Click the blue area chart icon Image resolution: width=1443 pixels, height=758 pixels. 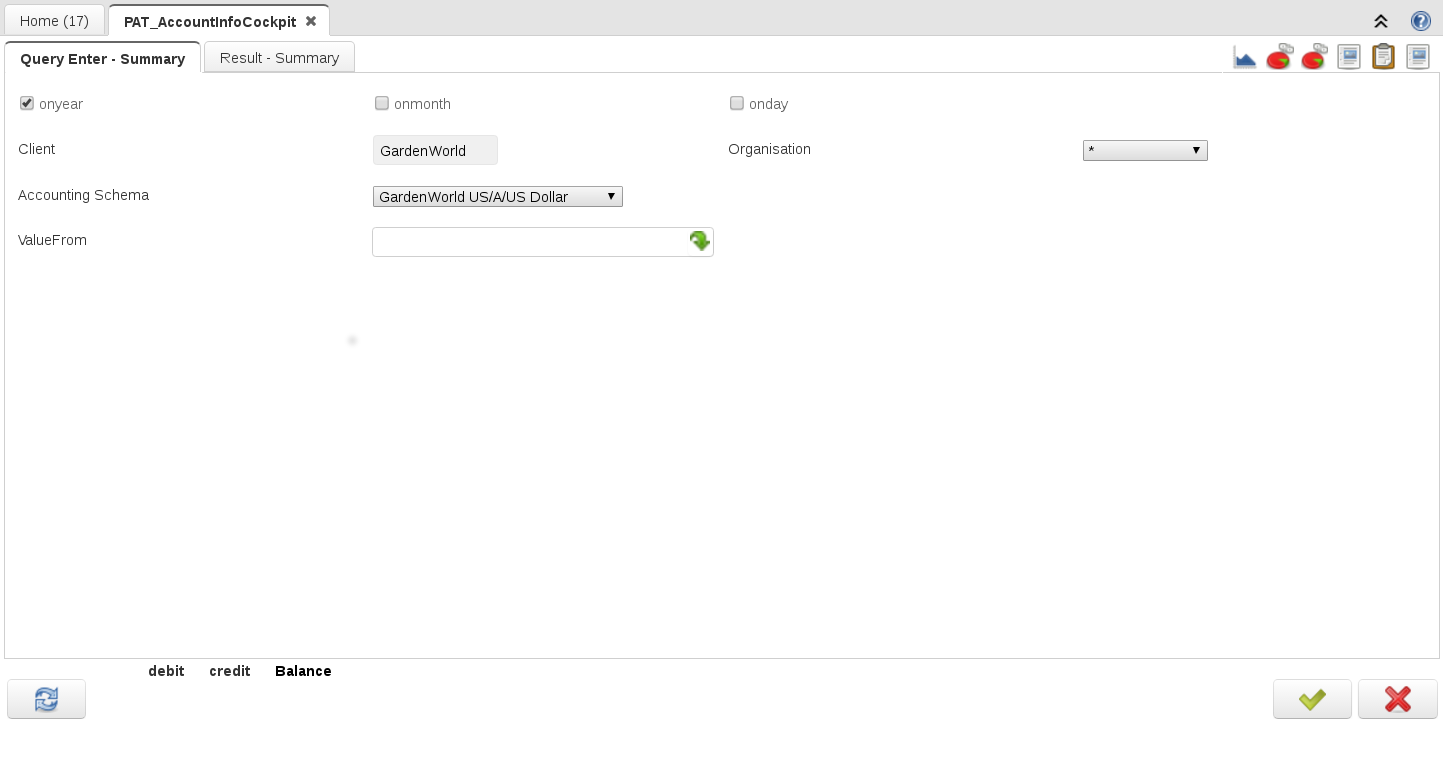click(1244, 58)
